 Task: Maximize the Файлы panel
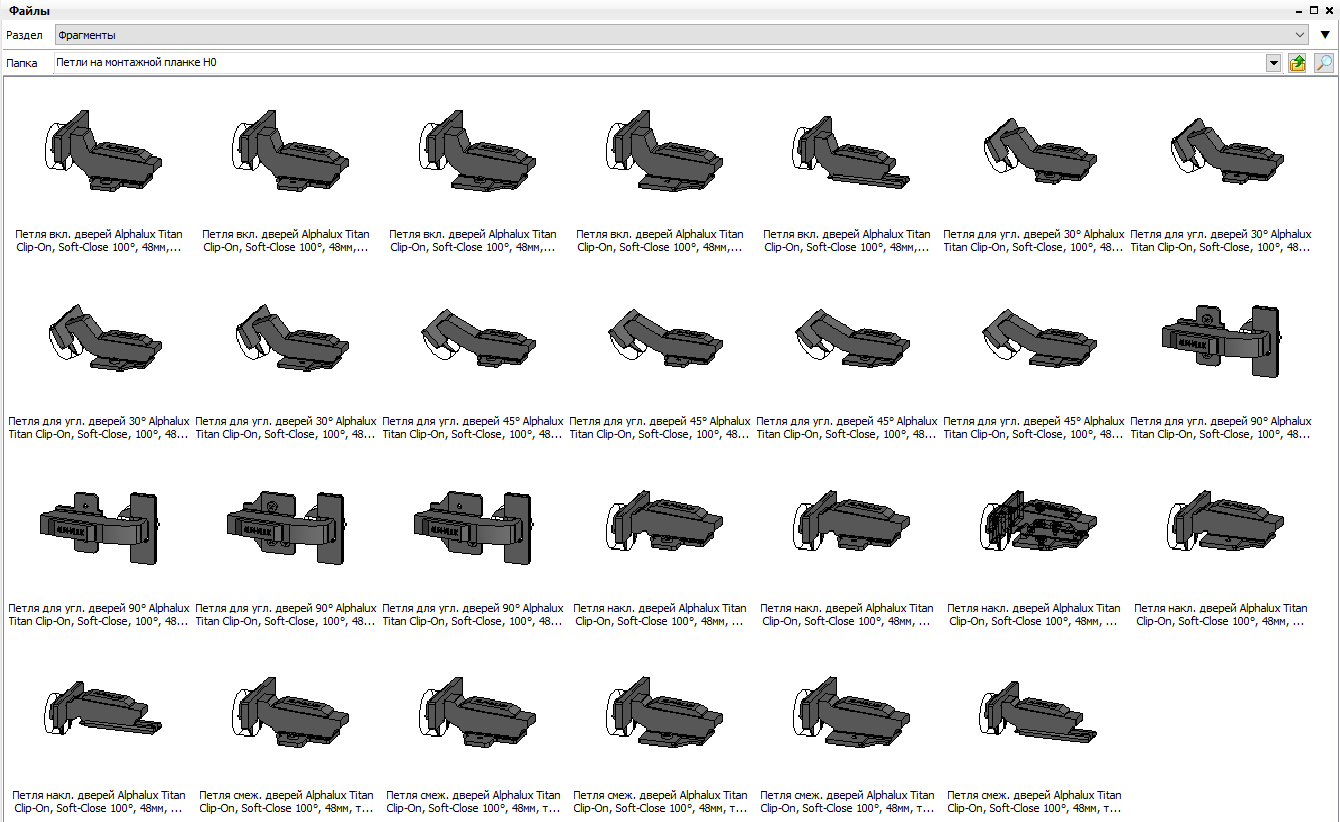point(1314,10)
